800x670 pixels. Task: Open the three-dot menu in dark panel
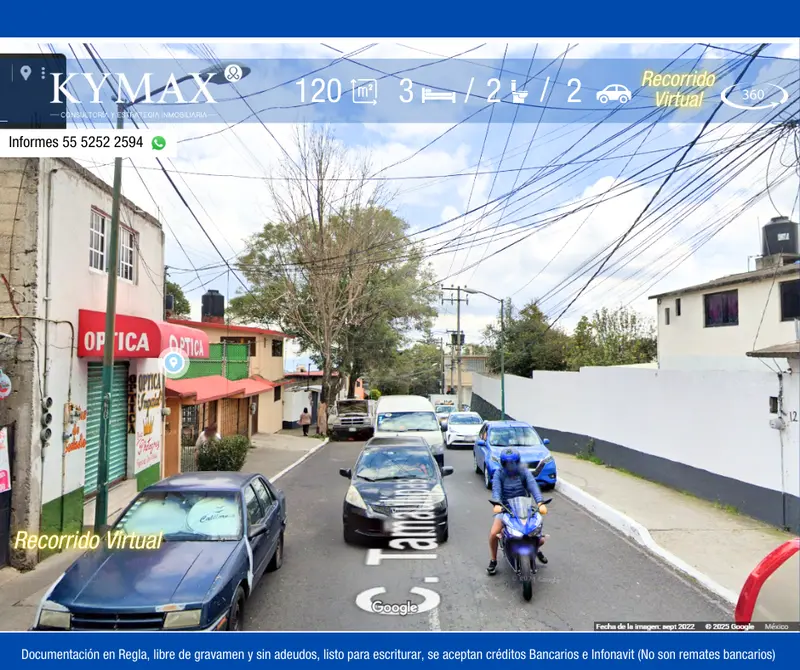(x=43, y=73)
